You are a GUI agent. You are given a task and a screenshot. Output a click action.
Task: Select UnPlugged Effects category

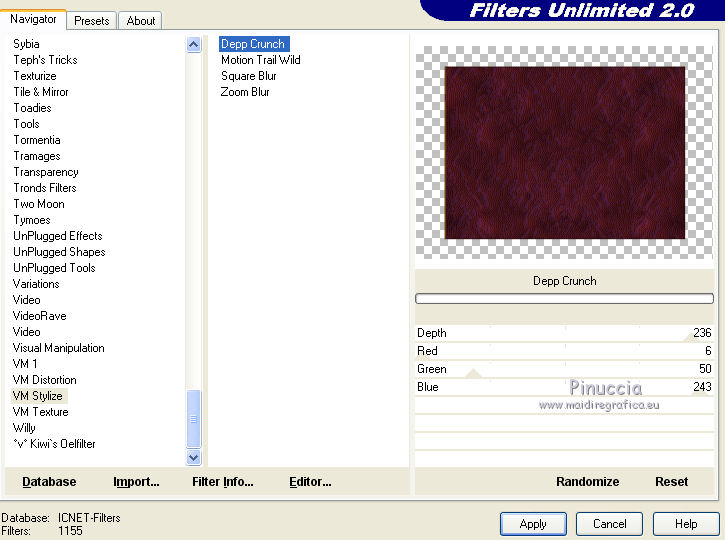pos(58,236)
